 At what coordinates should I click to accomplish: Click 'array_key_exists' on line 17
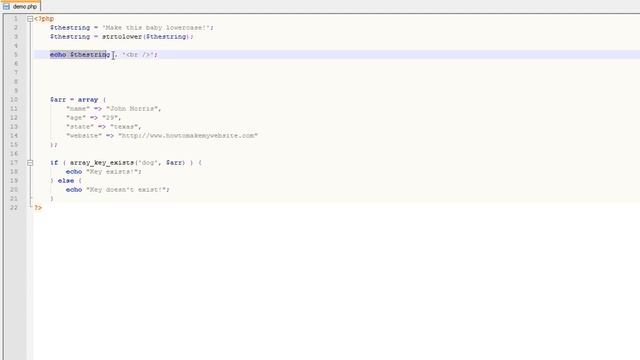point(102,162)
